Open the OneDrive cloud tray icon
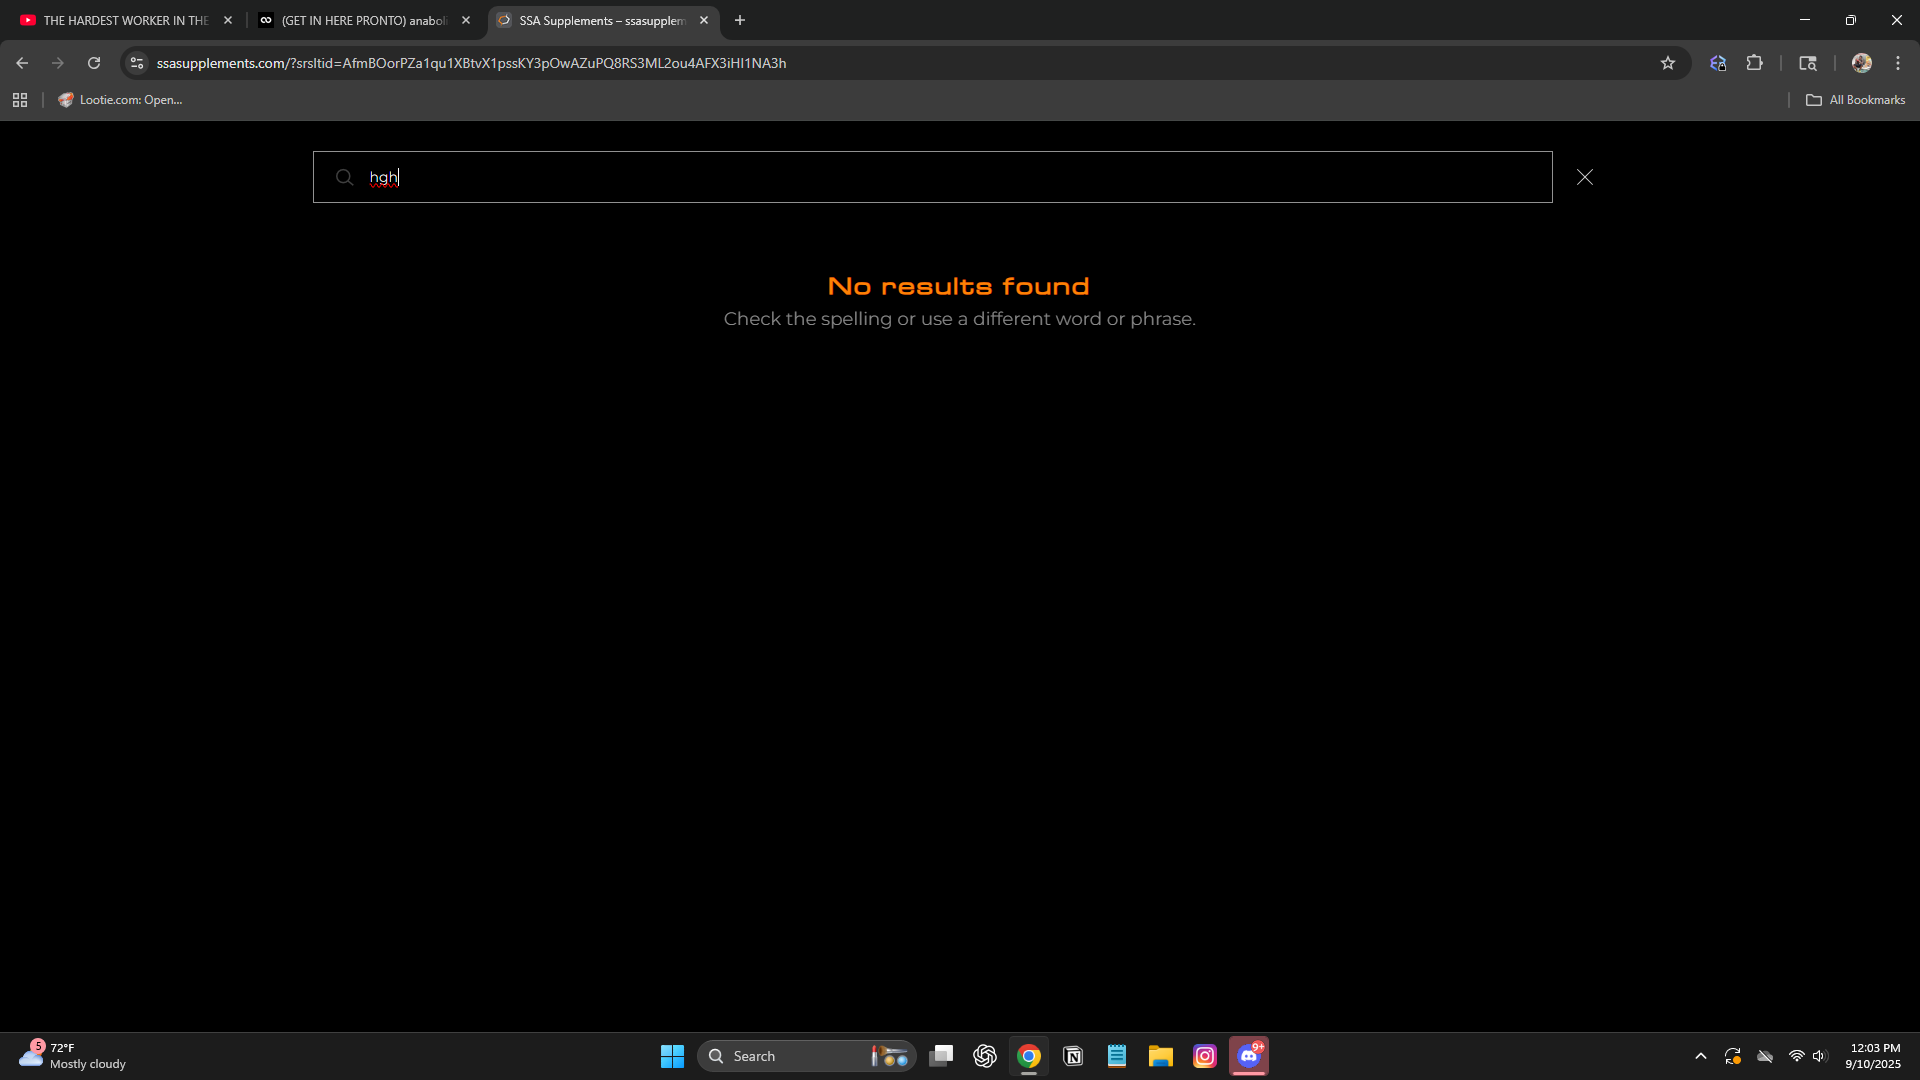Viewport: 1920px width, 1080px height. tap(1766, 1056)
